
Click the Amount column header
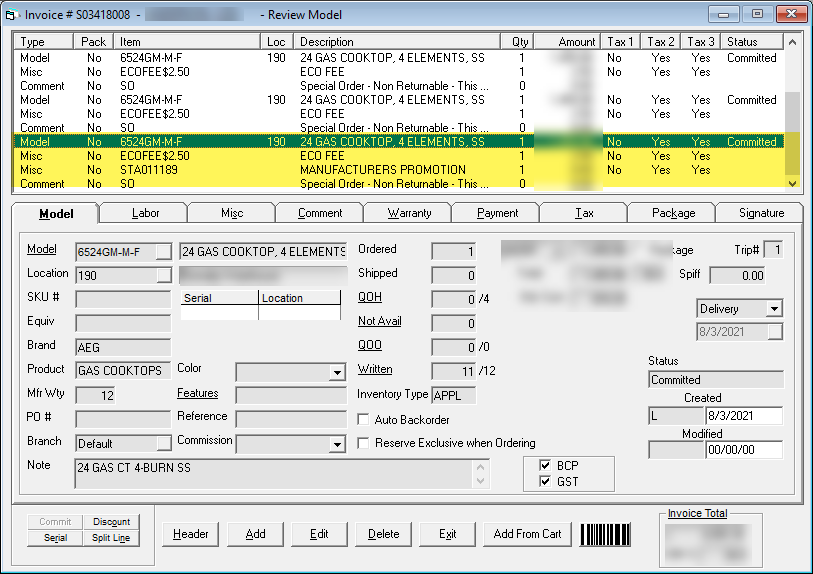(x=567, y=41)
